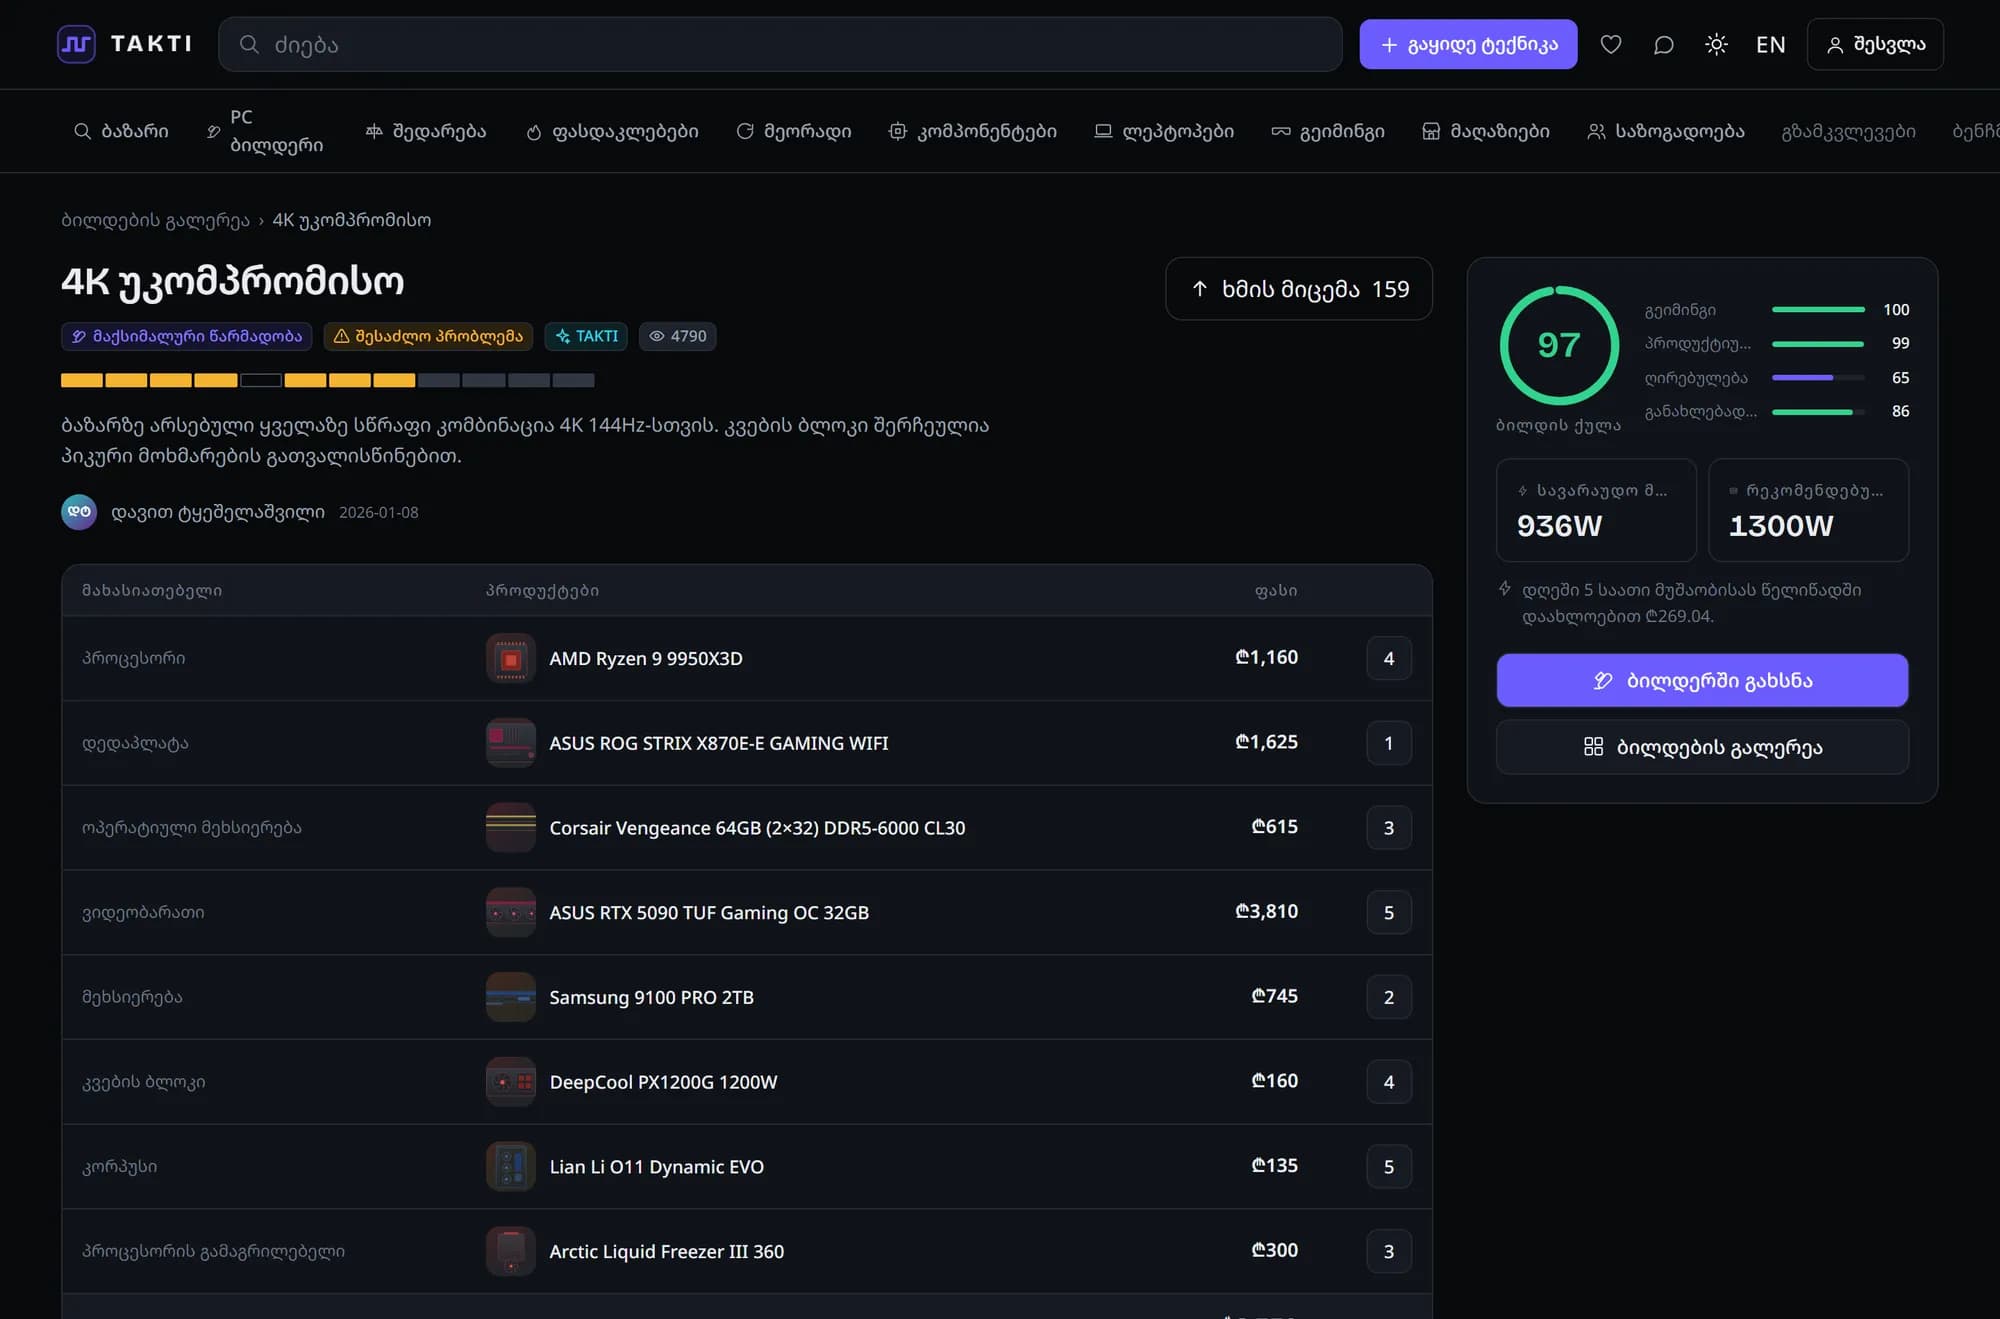Image resolution: width=2000 pixels, height=1319 pixels.
Task: Click the ბილდერში გახსნა button
Action: pos(1702,680)
